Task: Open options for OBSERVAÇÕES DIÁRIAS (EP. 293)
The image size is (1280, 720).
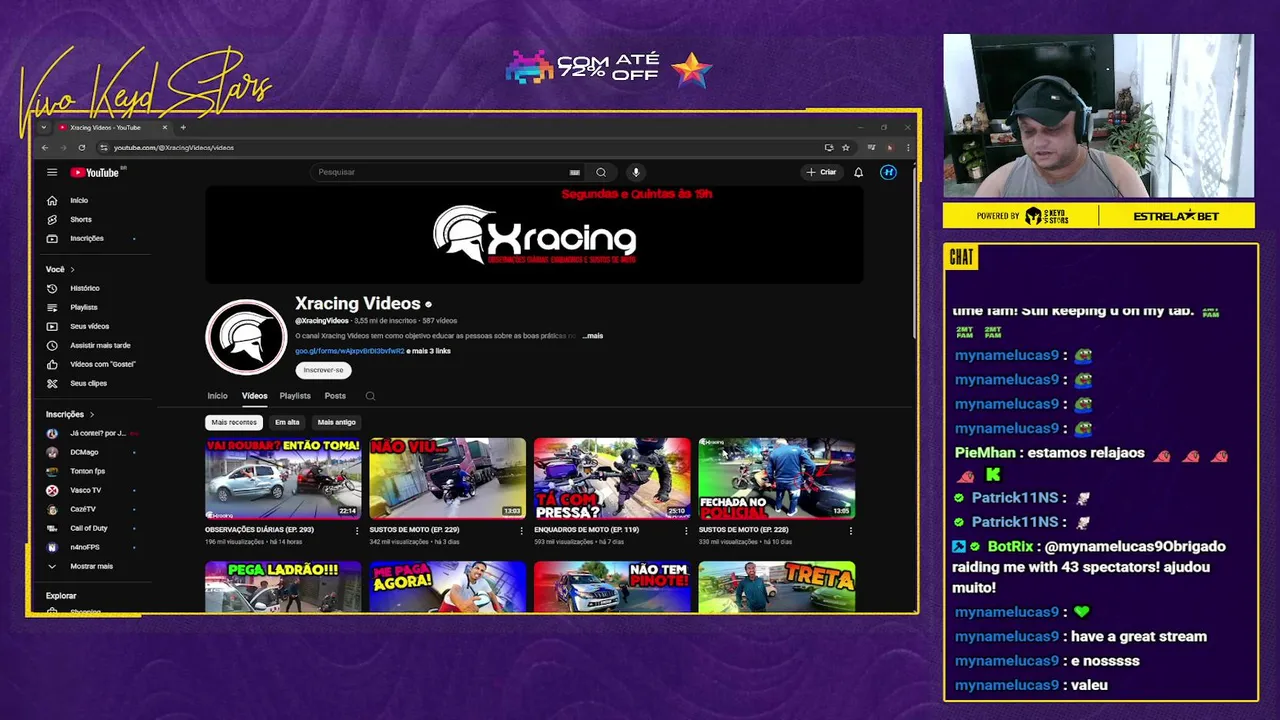Action: point(357,531)
